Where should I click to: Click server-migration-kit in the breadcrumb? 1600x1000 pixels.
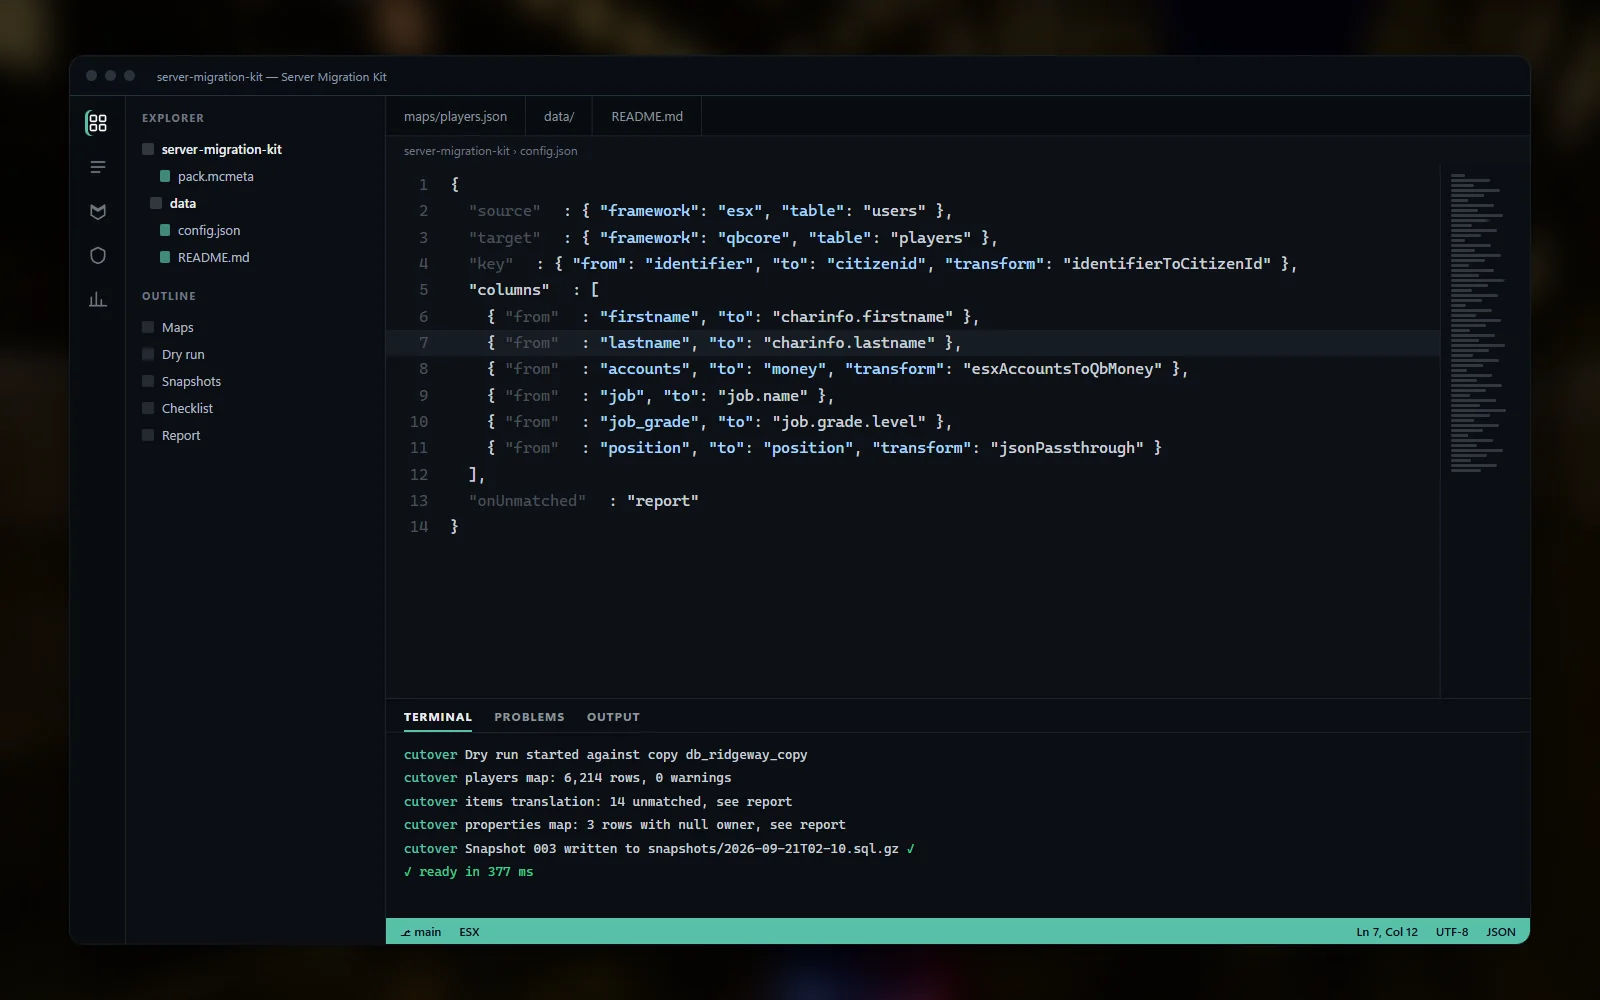pyautogui.click(x=456, y=151)
